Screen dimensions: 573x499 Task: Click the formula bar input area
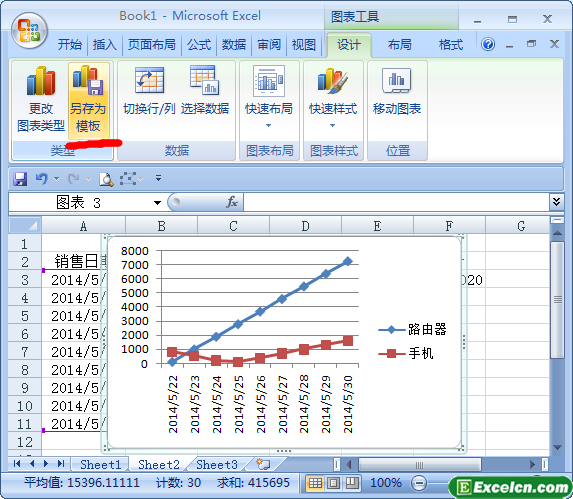tap(396, 202)
